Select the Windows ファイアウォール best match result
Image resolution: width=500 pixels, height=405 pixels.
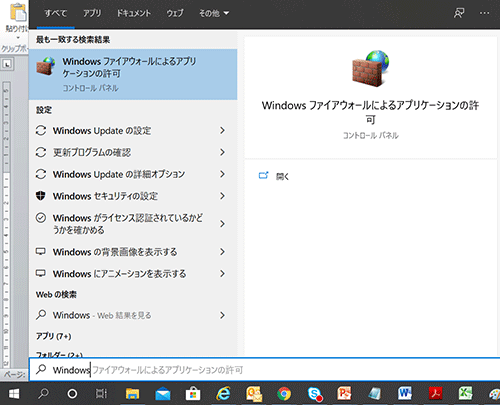point(133,74)
